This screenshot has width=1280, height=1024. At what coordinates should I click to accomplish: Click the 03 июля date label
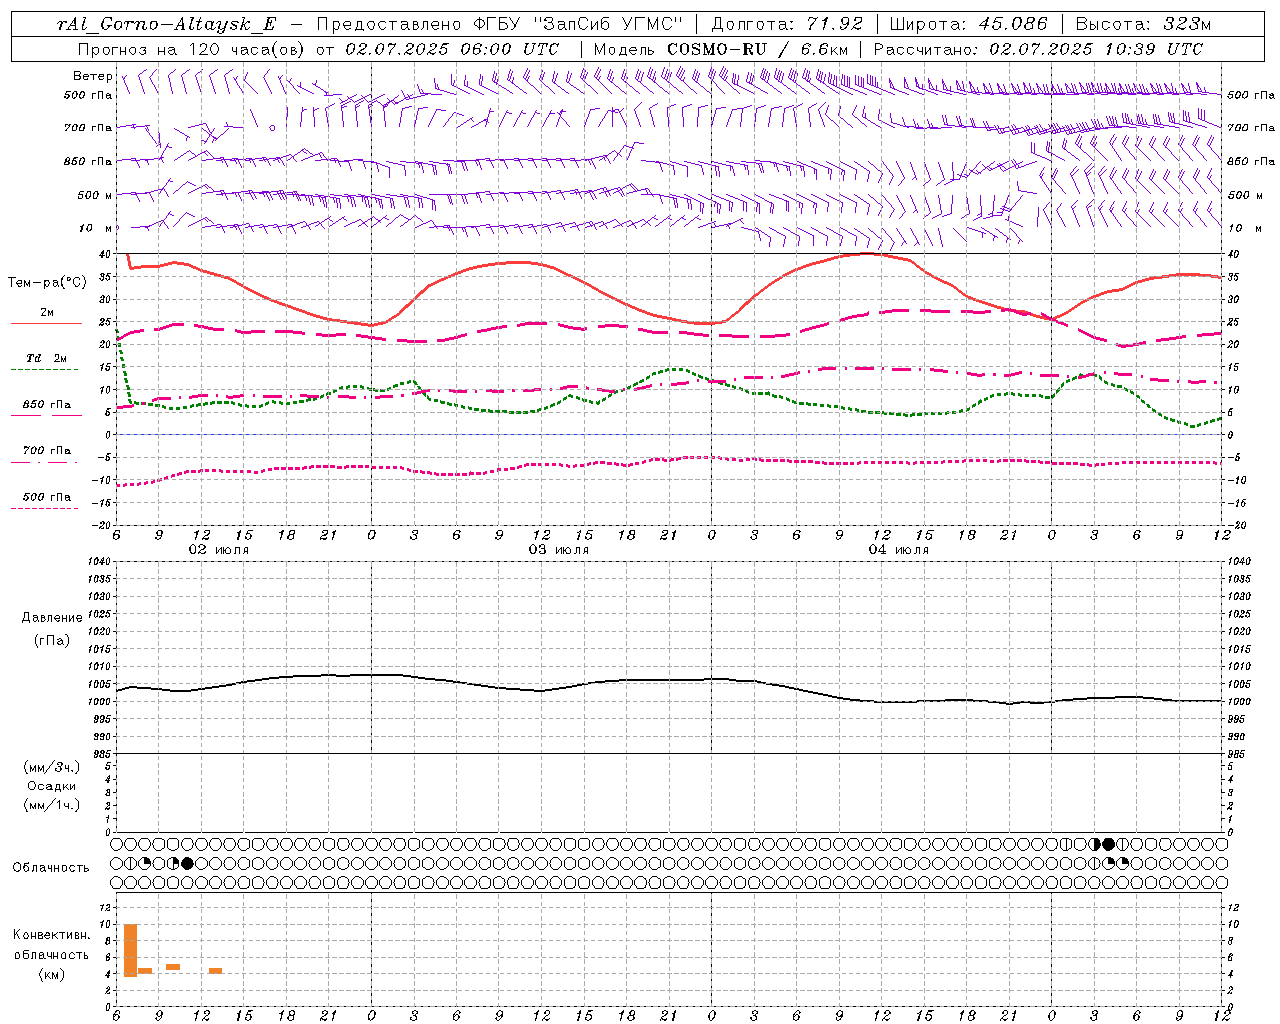click(x=559, y=550)
